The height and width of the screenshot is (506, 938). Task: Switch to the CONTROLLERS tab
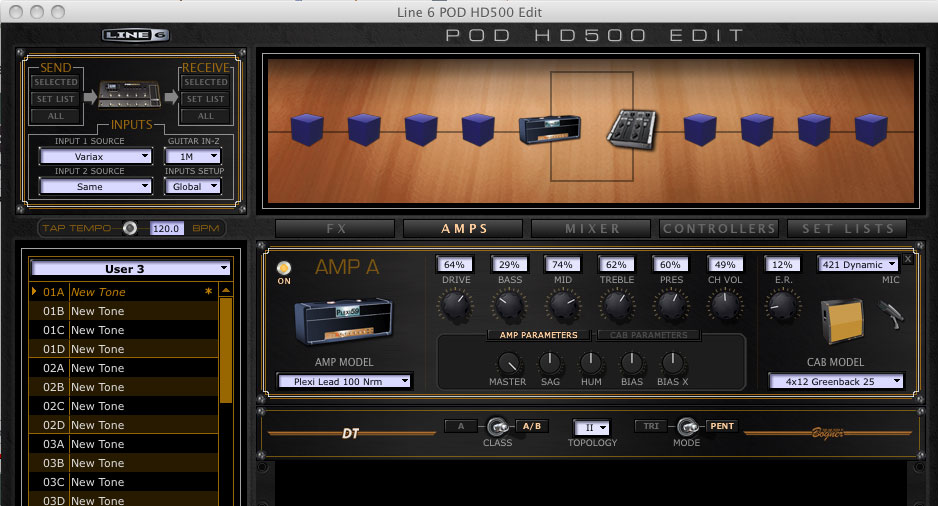[719, 228]
